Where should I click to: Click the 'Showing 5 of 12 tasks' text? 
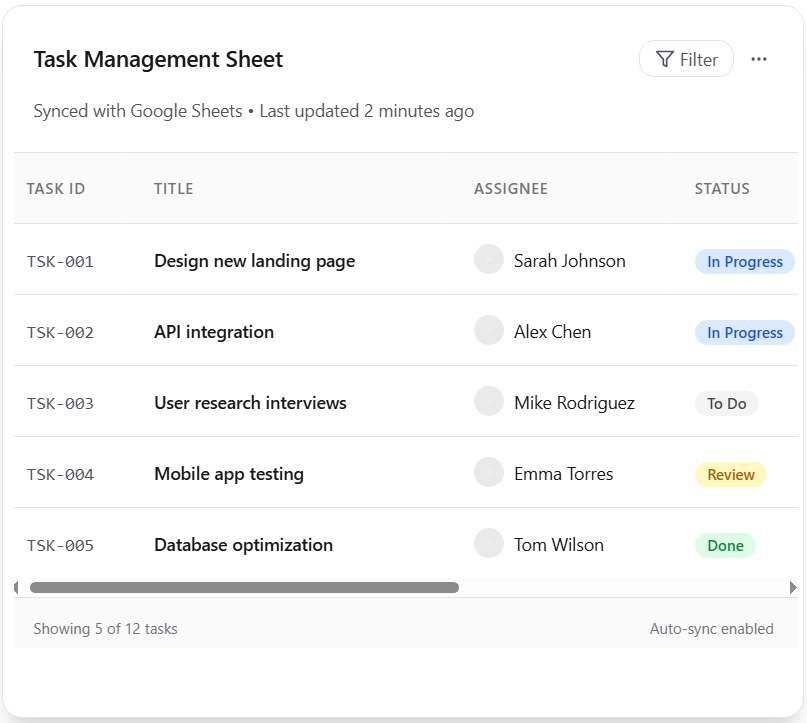pos(106,629)
